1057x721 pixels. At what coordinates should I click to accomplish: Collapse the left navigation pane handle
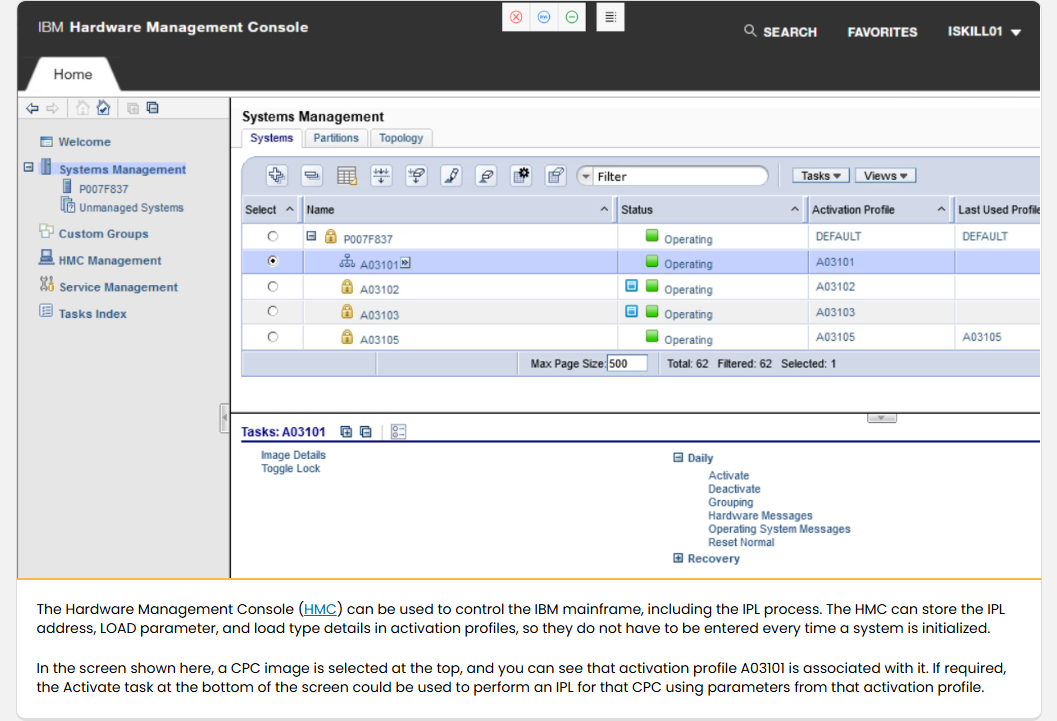[224, 418]
